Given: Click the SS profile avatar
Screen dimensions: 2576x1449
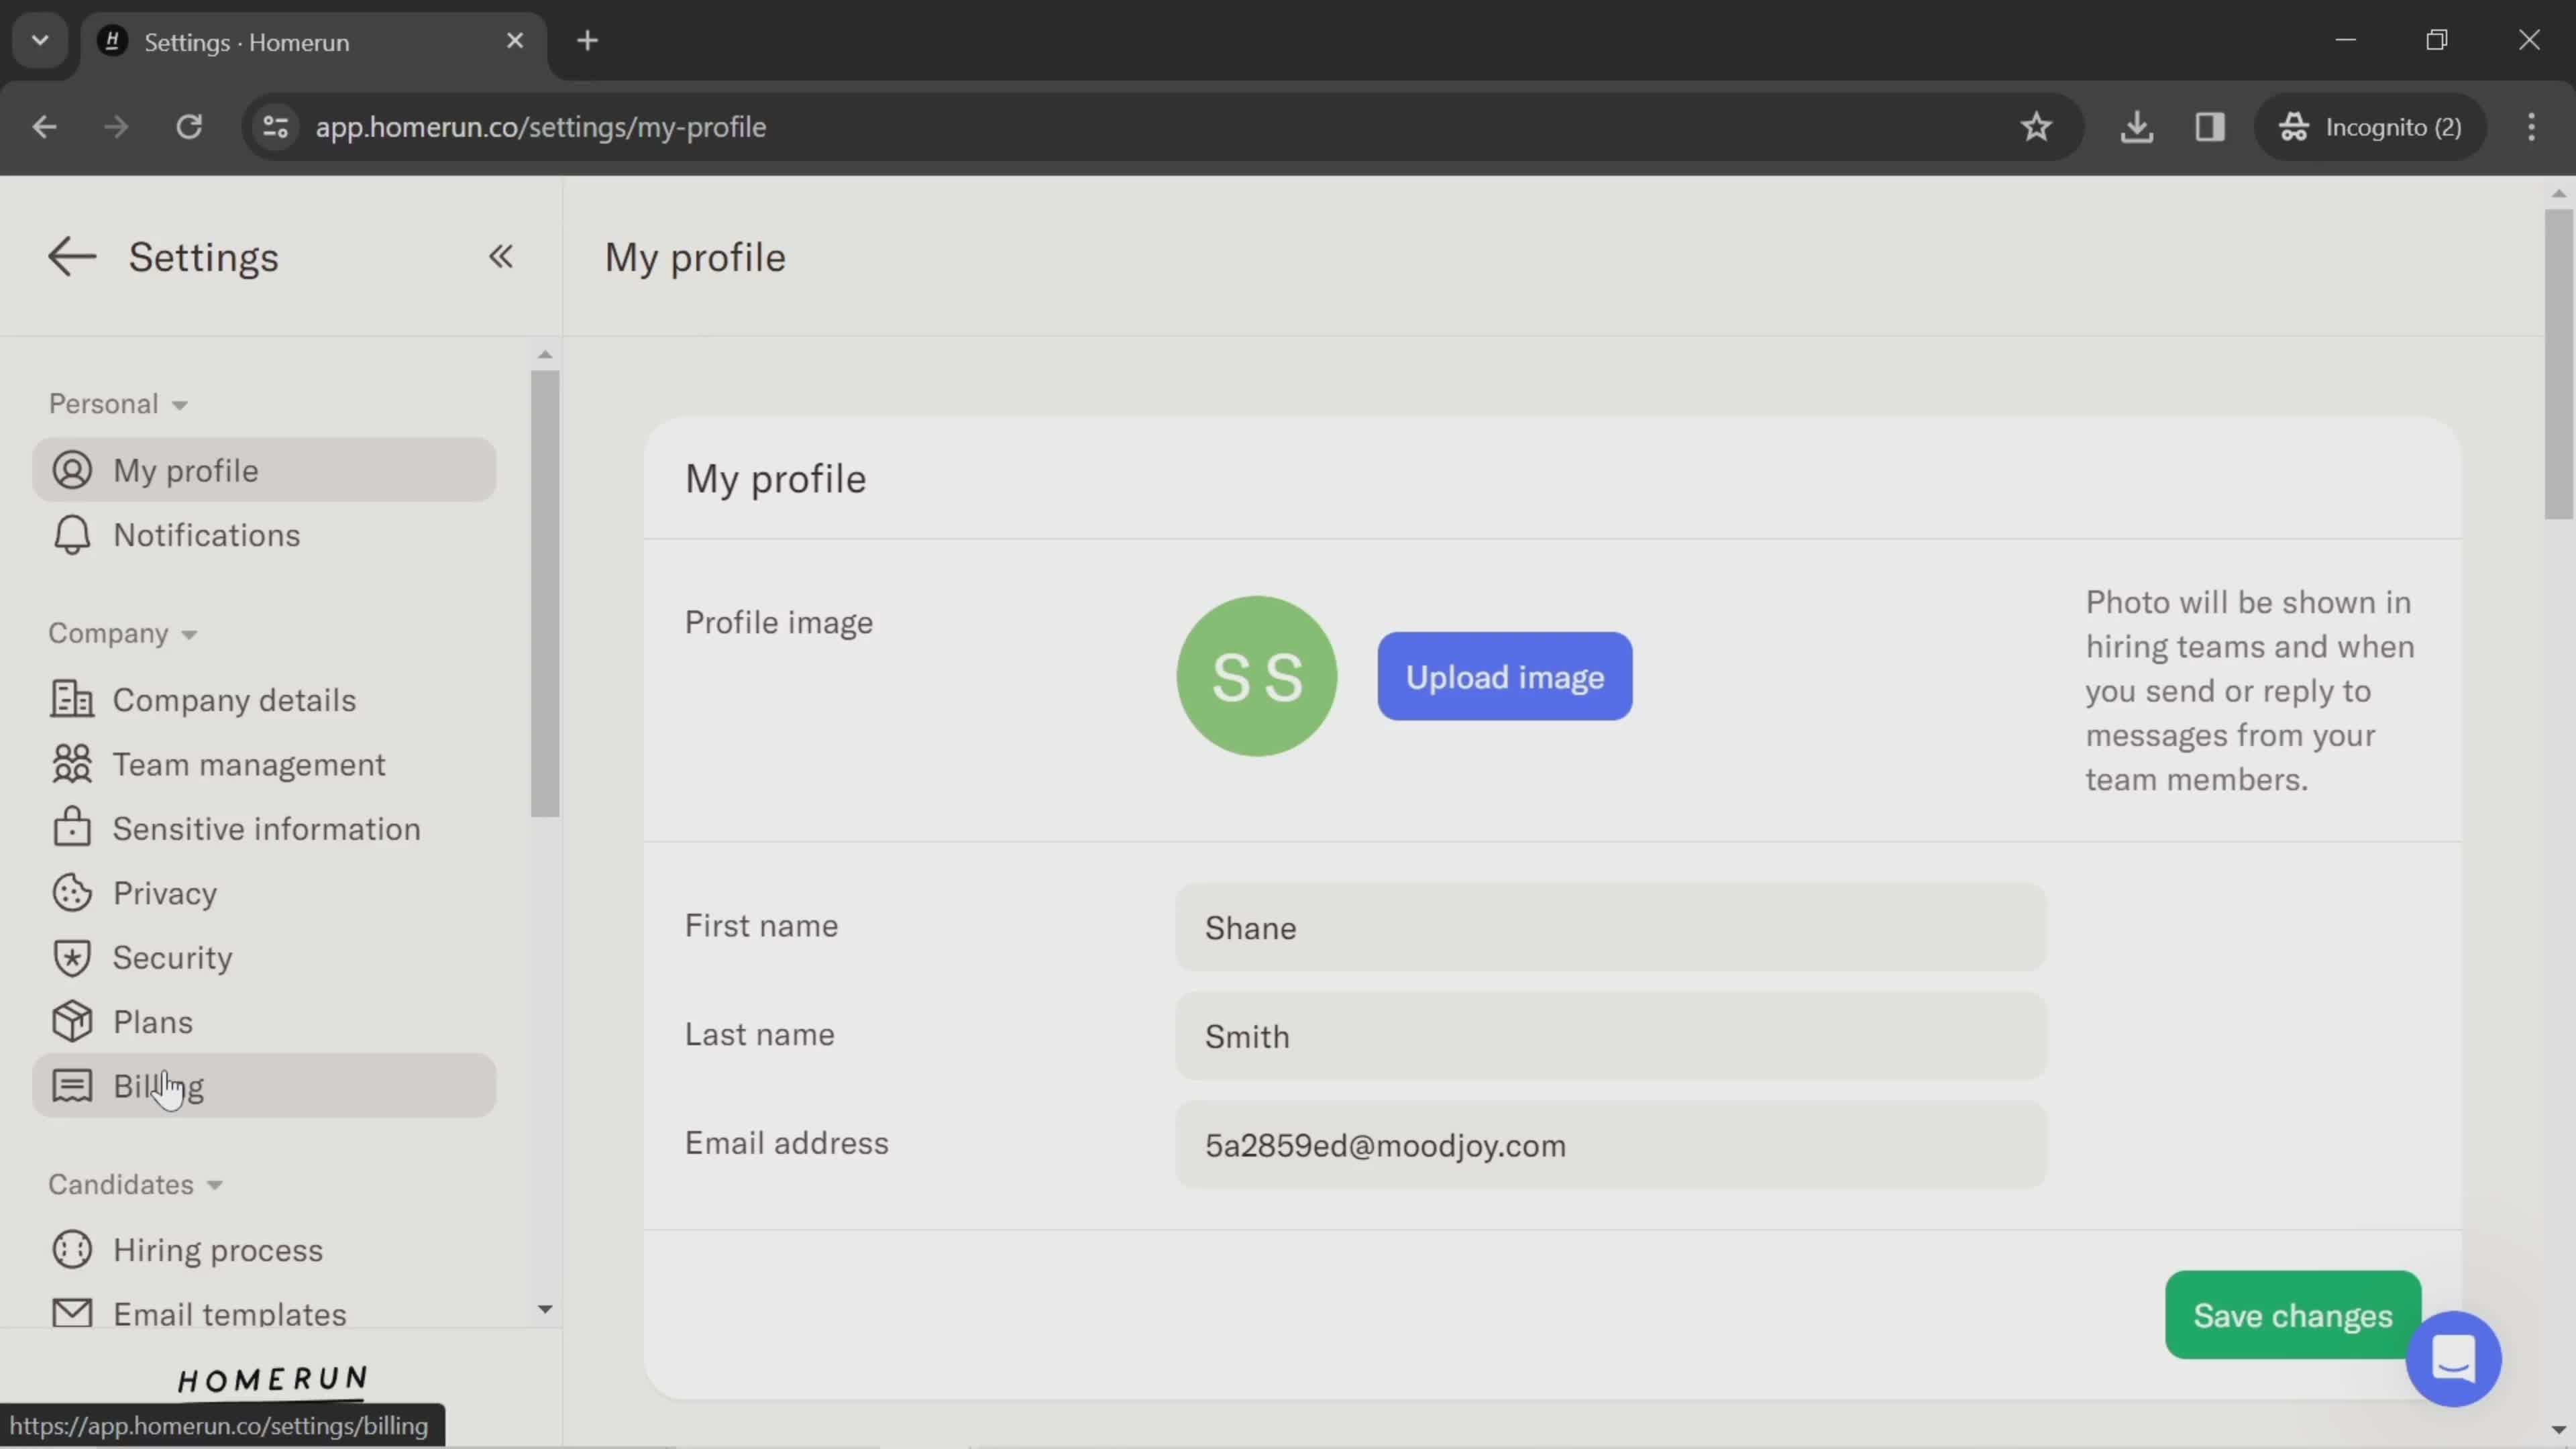Looking at the screenshot, I should pos(1256,676).
